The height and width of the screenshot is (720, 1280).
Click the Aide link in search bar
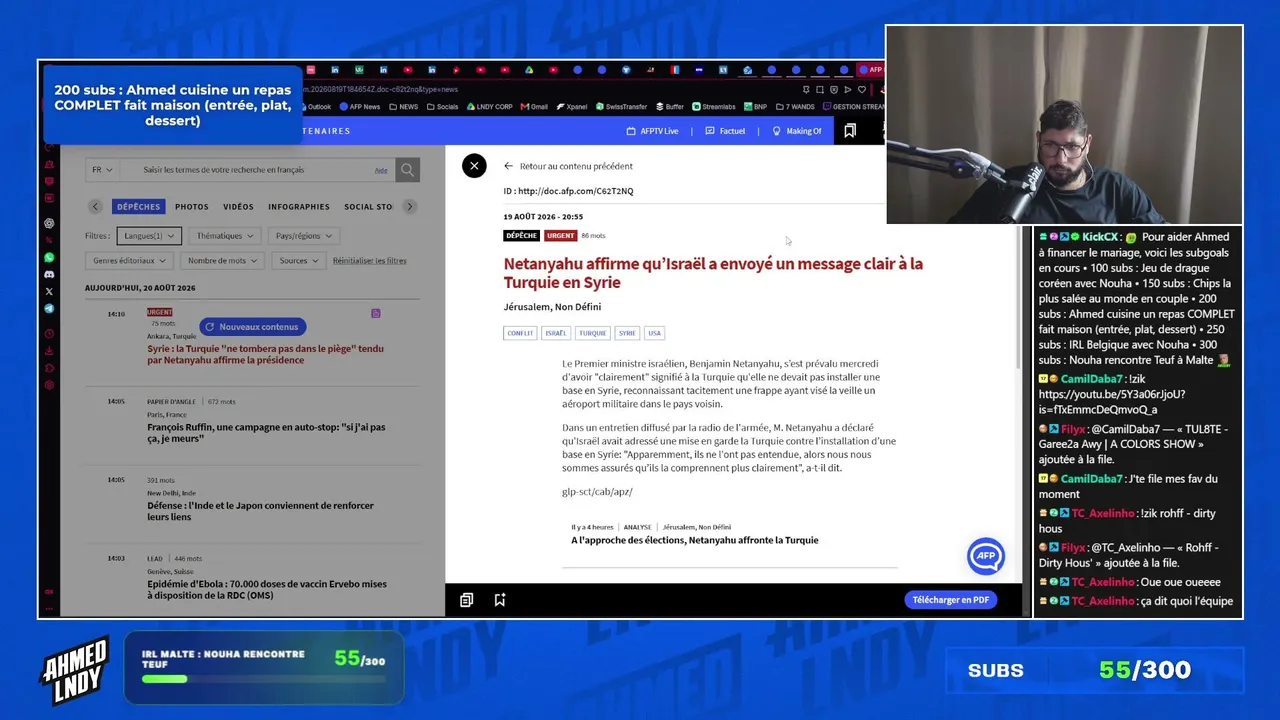[x=381, y=171]
